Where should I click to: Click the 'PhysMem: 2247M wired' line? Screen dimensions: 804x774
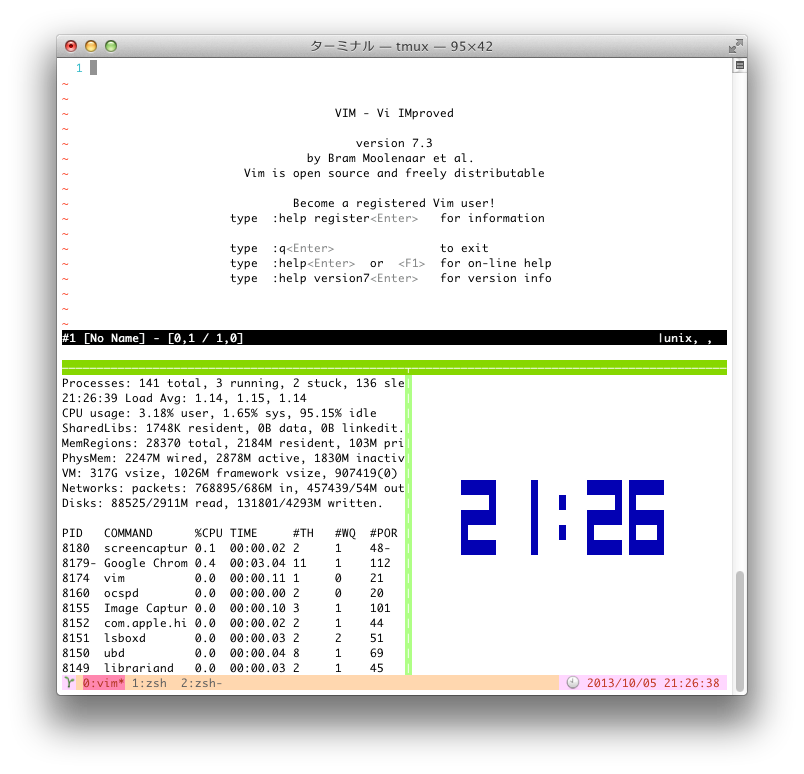click(x=233, y=458)
